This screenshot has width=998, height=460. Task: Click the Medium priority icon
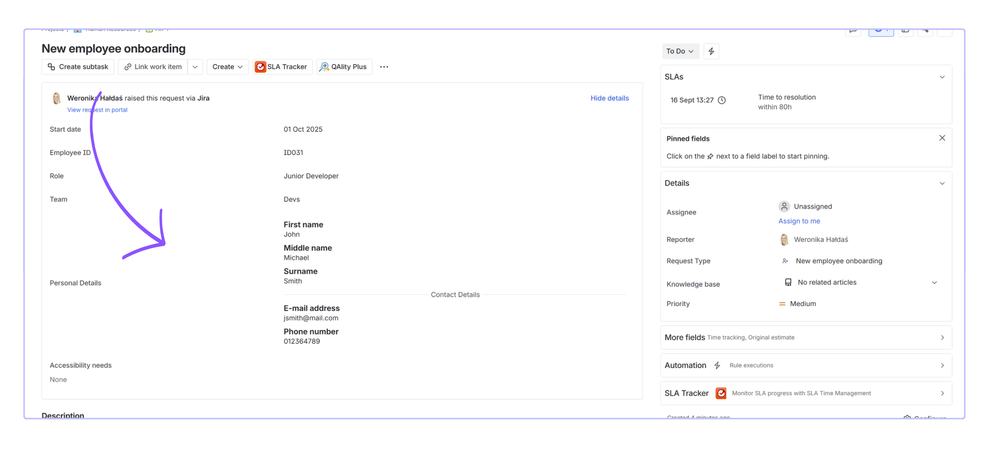[782, 304]
